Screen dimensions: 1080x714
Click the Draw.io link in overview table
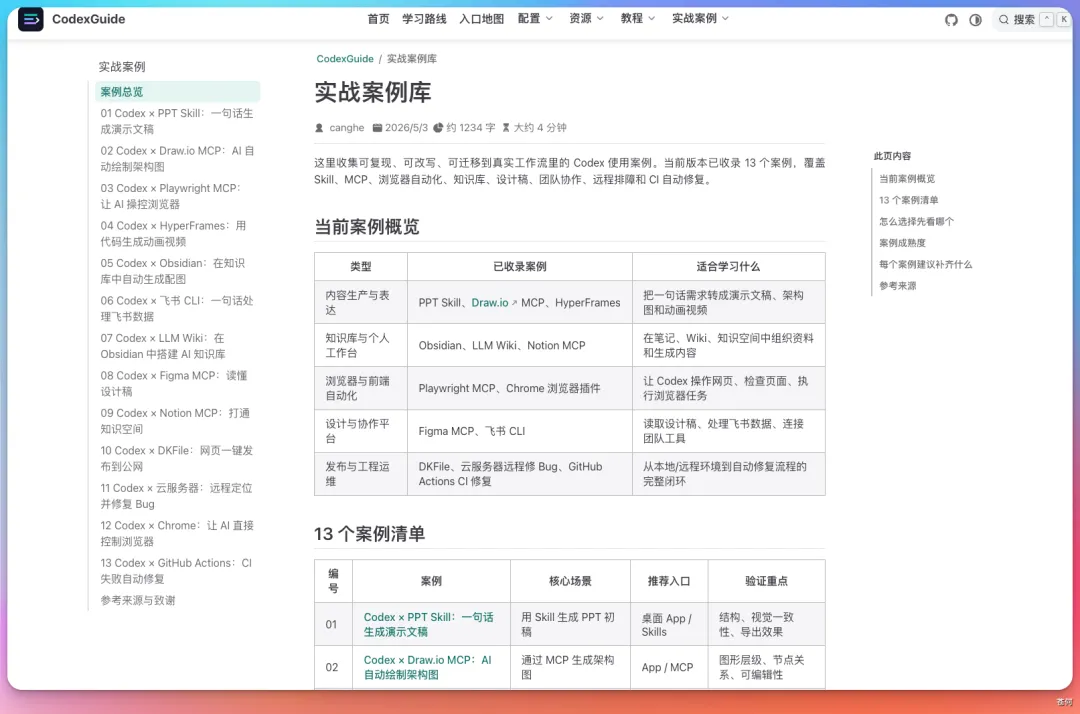click(x=490, y=303)
